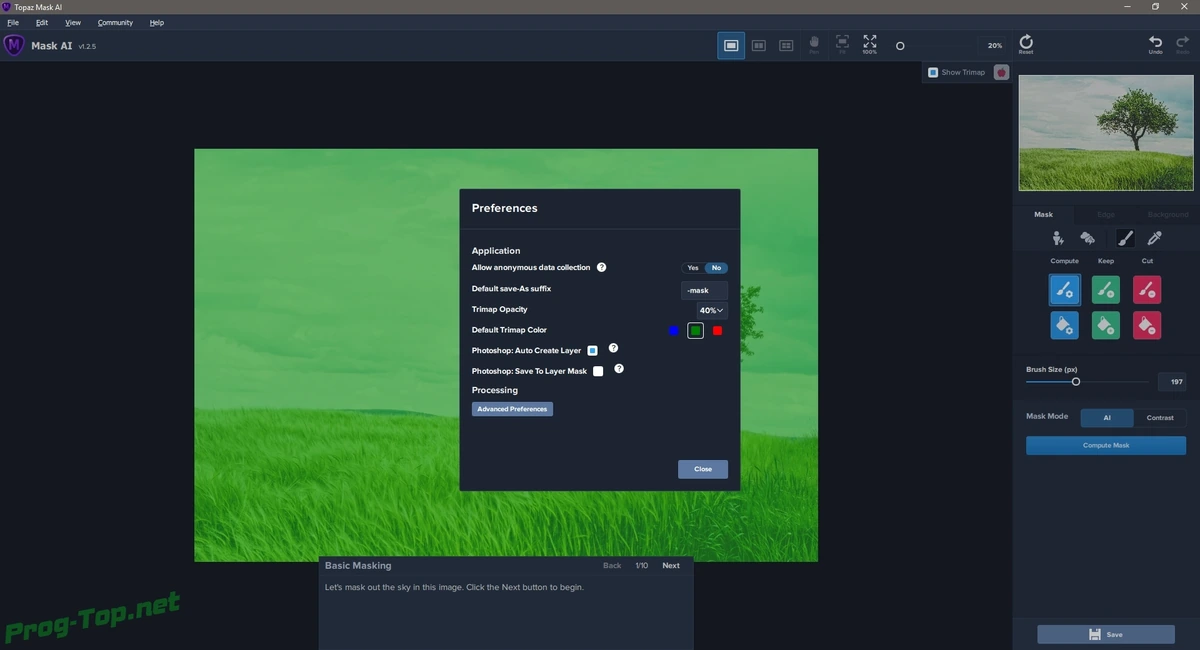
Task: Open the File menu
Action: click(x=13, y=22)
